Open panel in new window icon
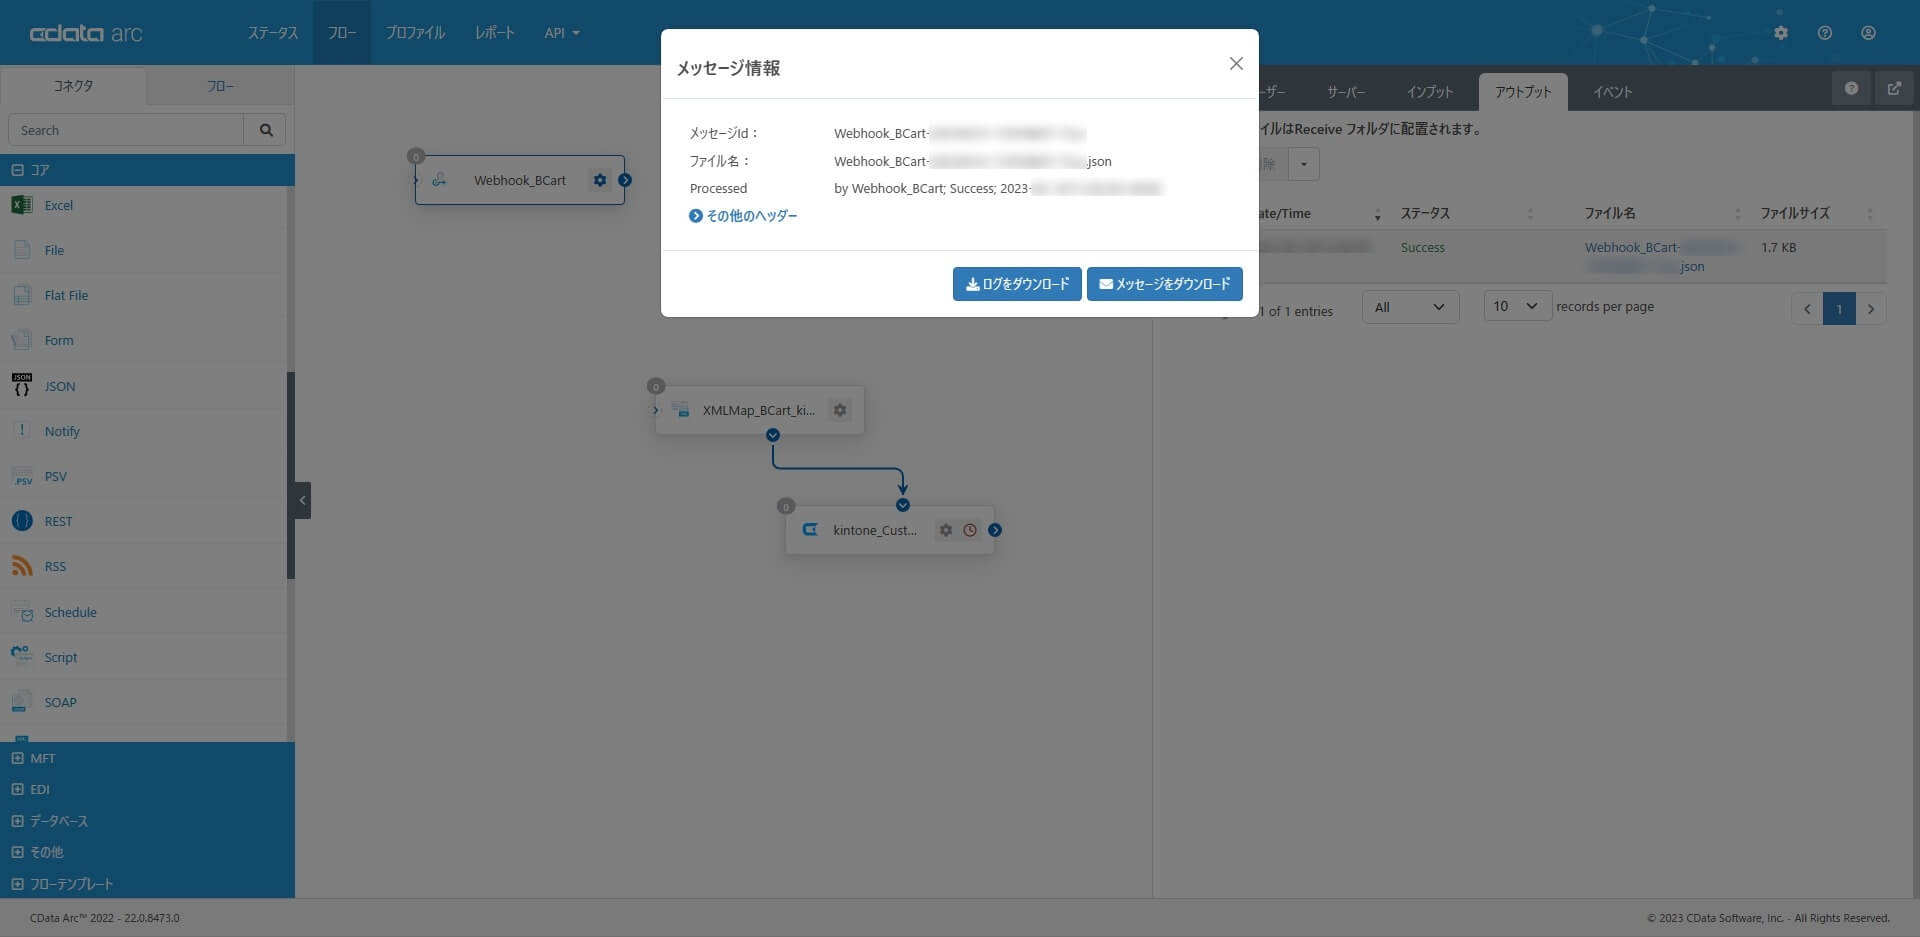Screen dimensions: 1920x937 (1894, 88)
